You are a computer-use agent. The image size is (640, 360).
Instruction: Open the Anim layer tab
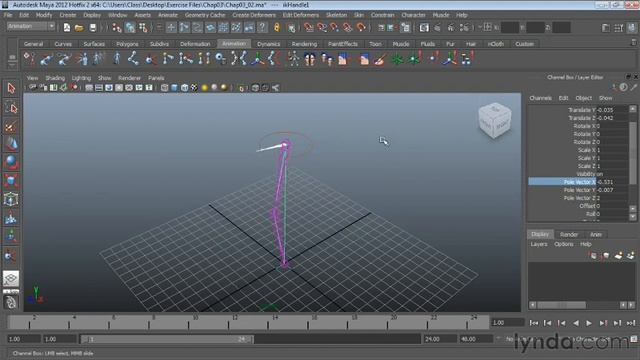pyautogui.click(x=596, y=234)
